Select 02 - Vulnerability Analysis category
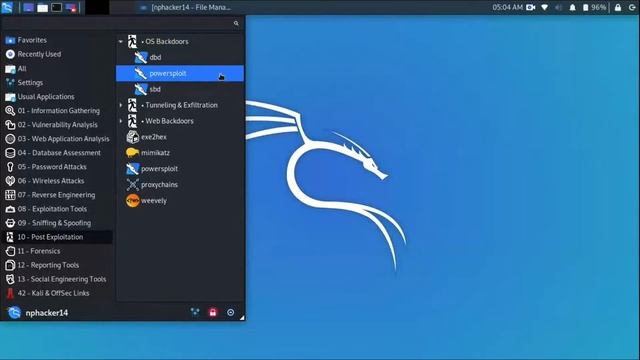 [x=57, y=125]
